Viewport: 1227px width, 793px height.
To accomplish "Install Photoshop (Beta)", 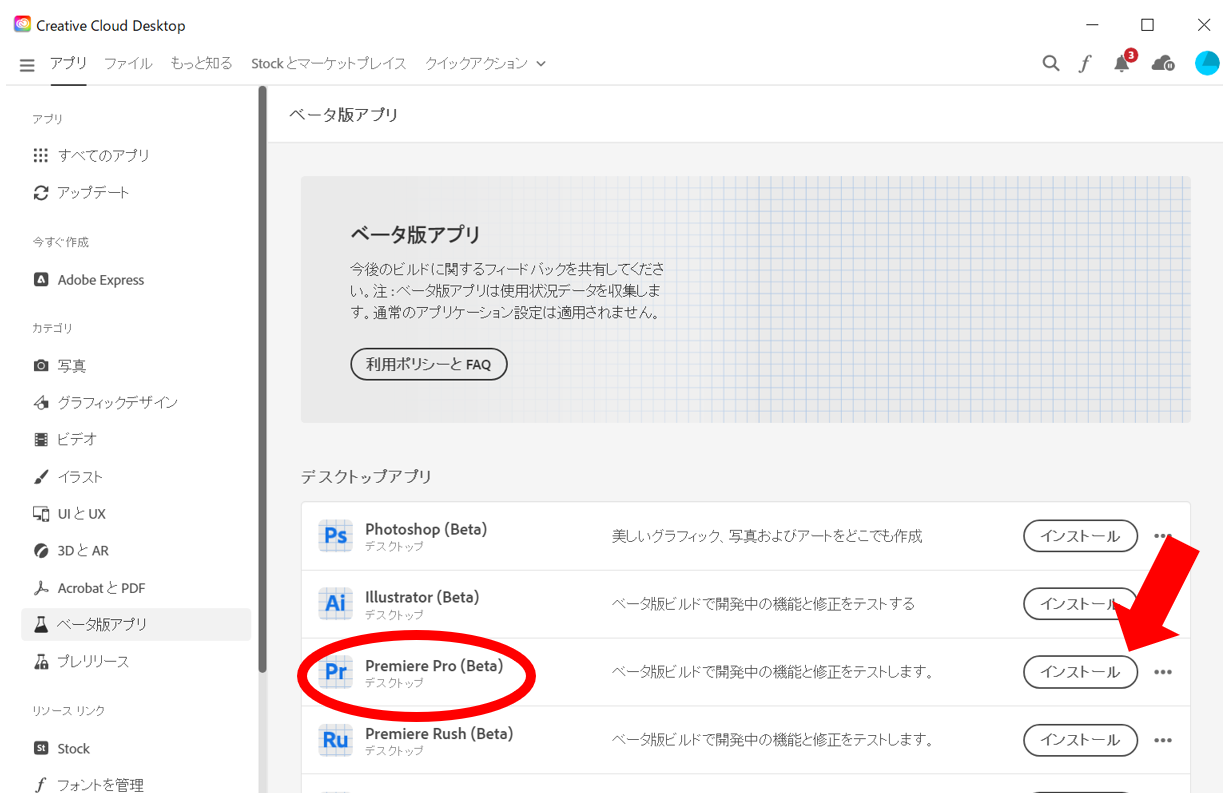I will pos(1080,536).
